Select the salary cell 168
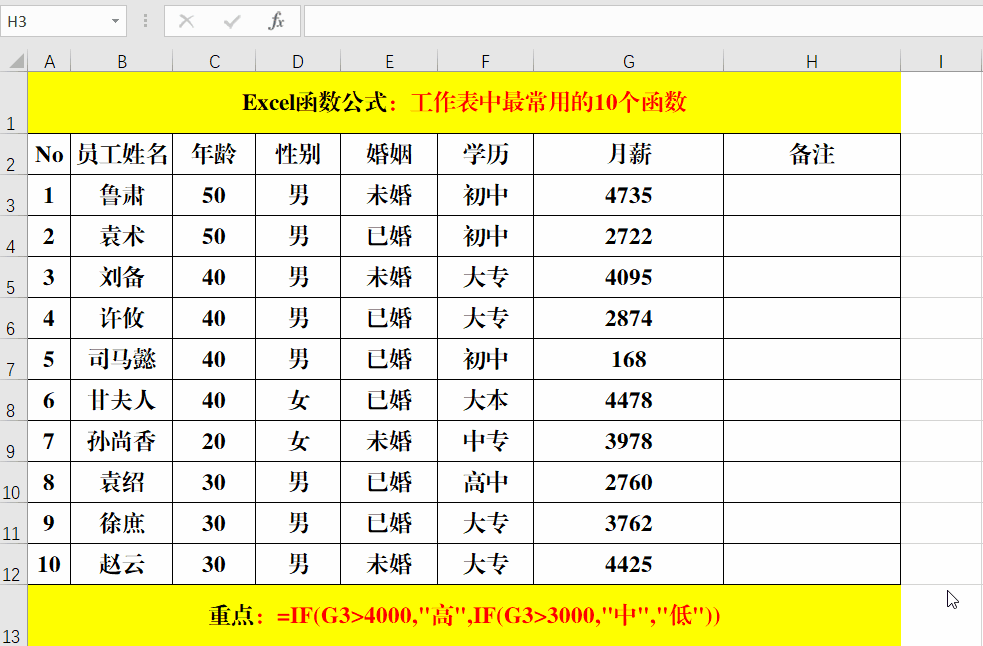This screenshot has width=983, height=646. [629, 359]
